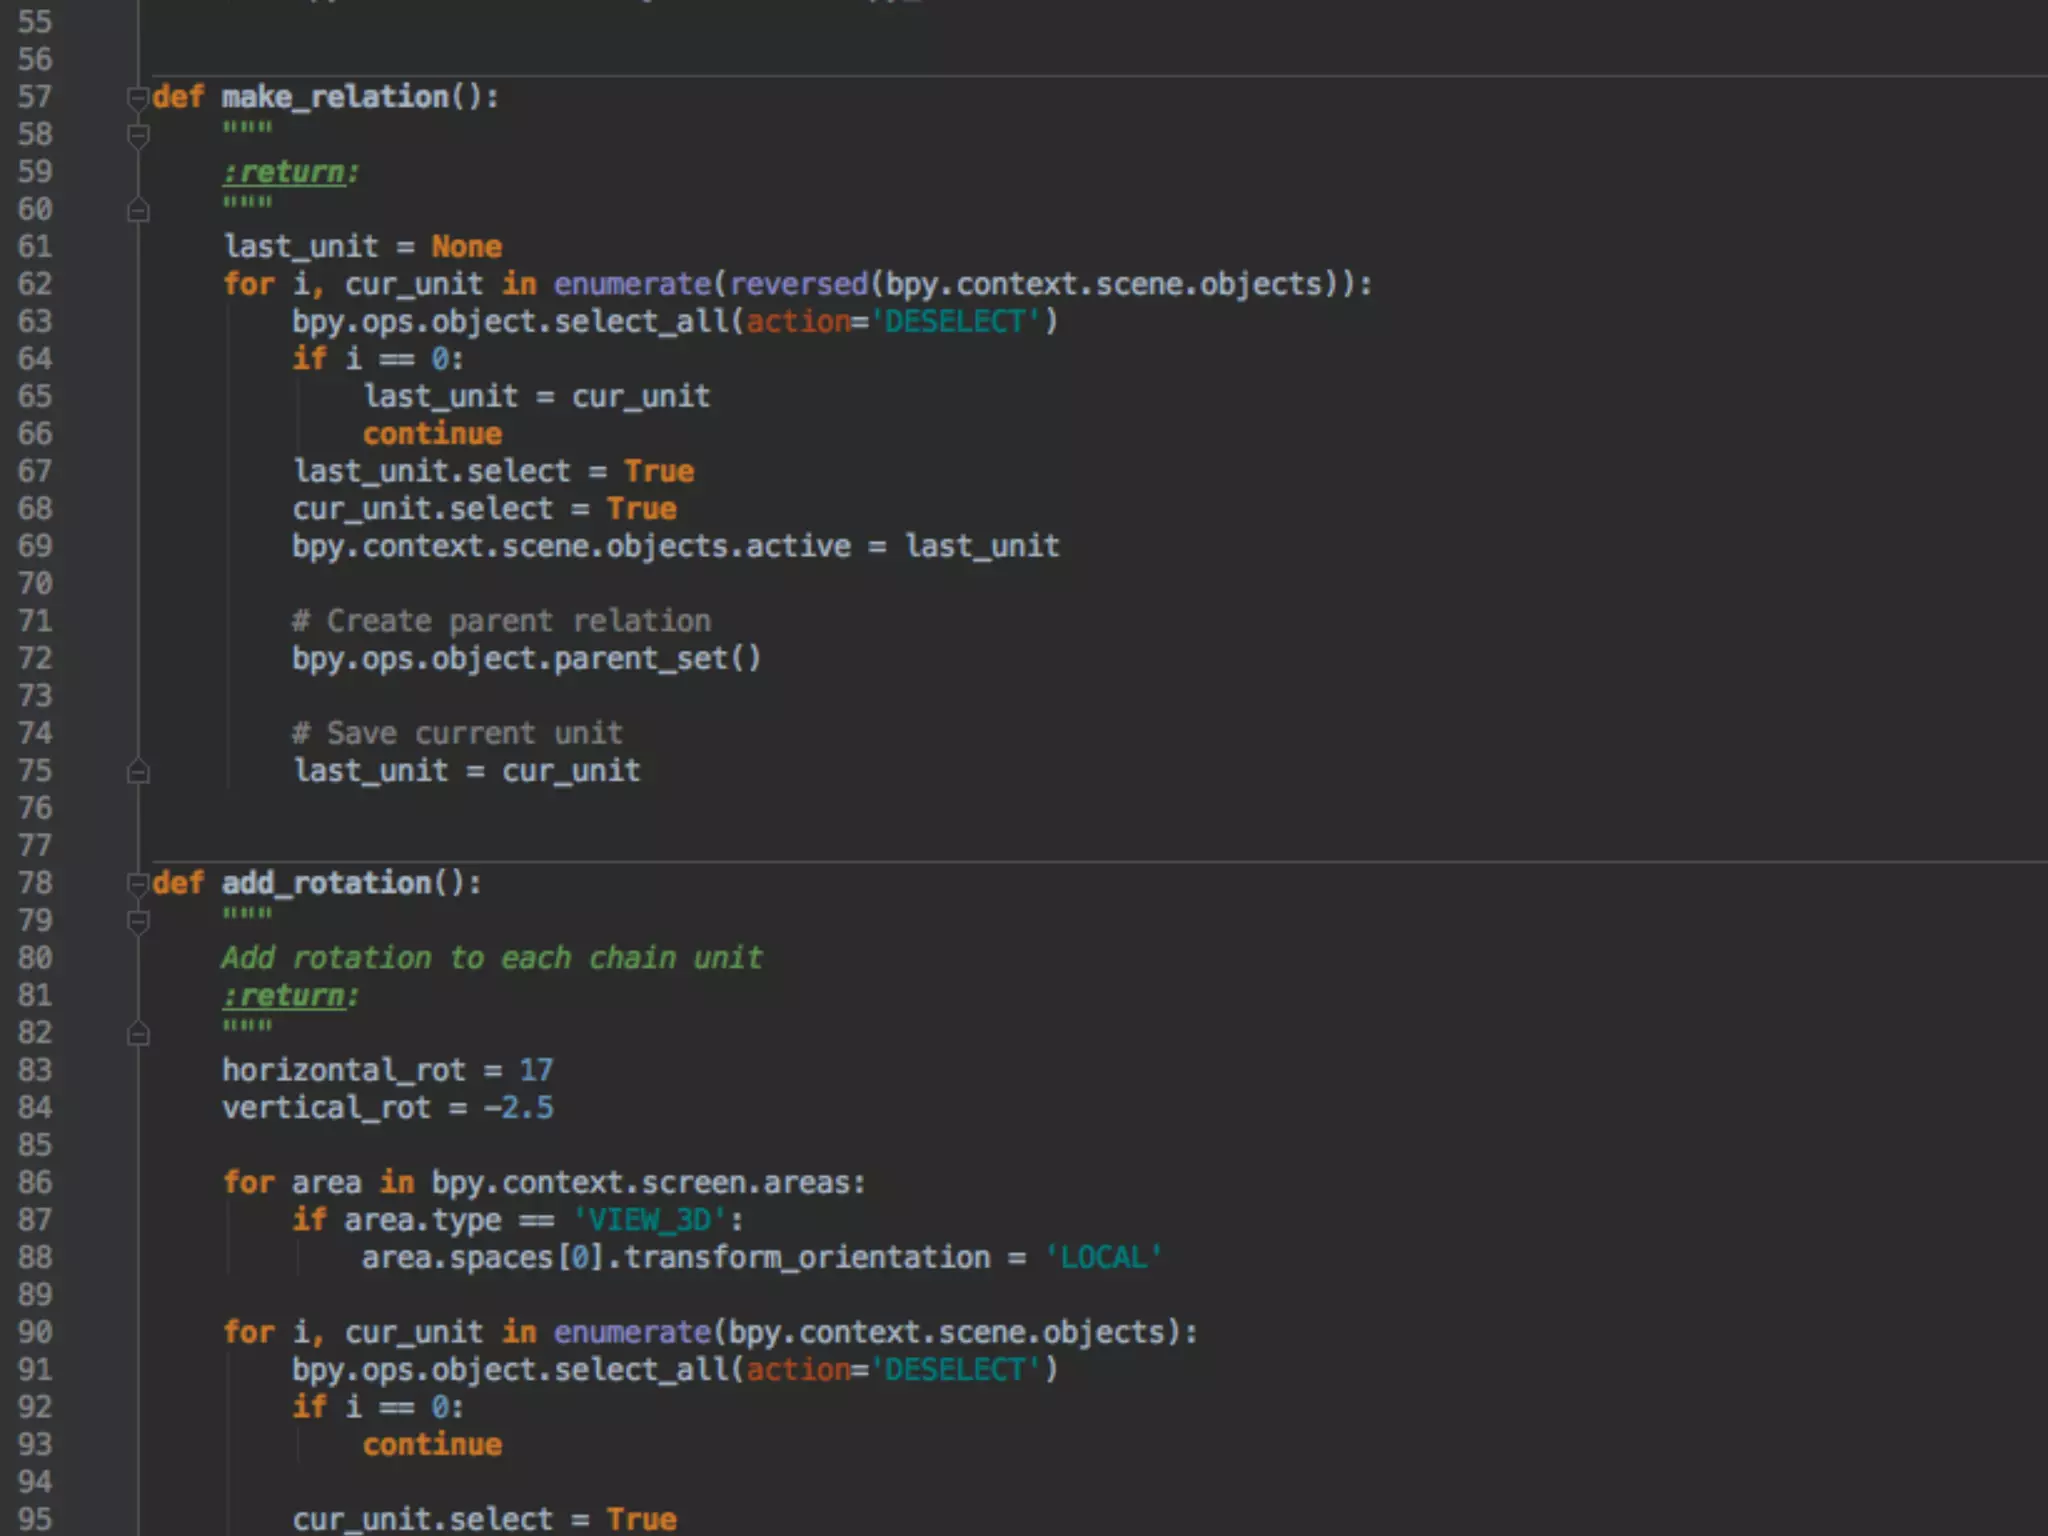Click the 'VIEW_3D' string literal
The width and height of the screenshot is (2048, 1536).
pos(650,1221)
